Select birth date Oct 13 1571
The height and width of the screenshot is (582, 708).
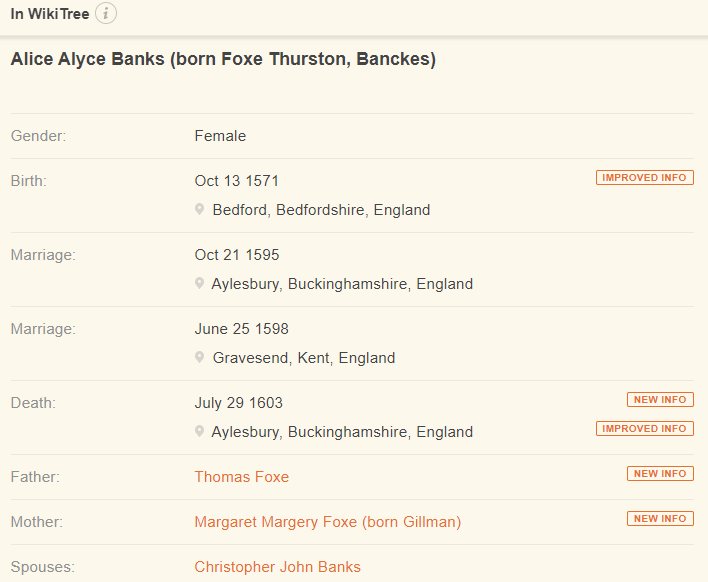[237, 181]
